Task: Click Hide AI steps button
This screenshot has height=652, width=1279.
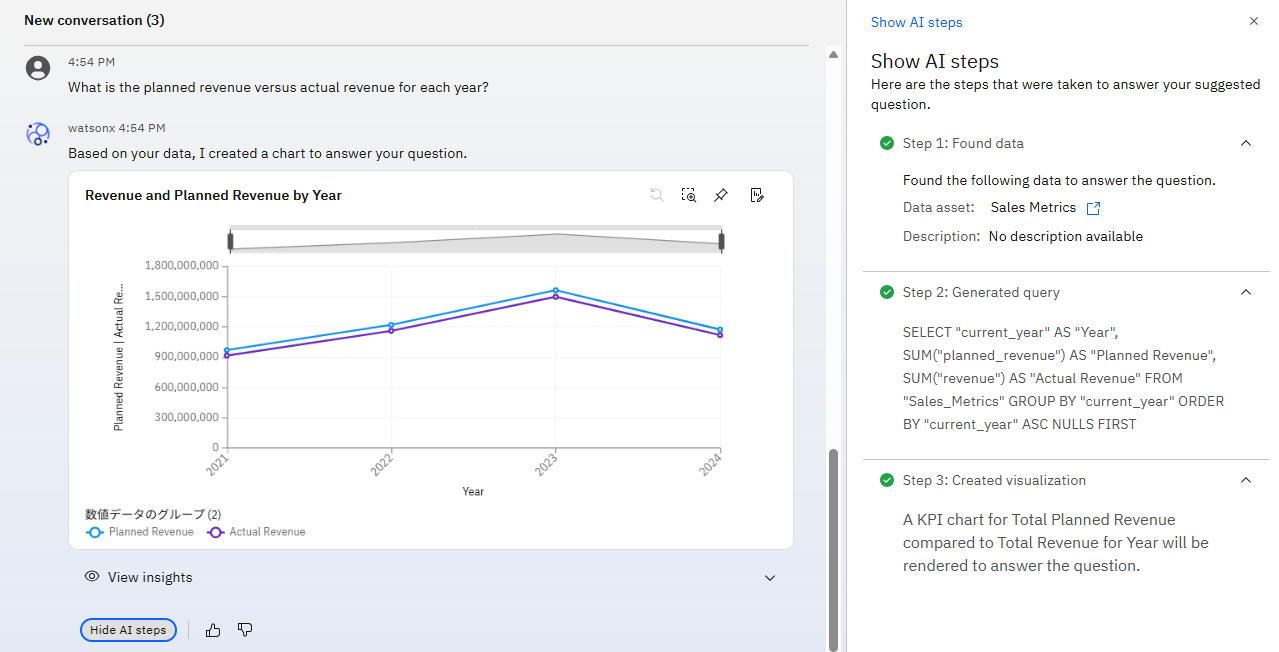Action: [x=129, y=630]
